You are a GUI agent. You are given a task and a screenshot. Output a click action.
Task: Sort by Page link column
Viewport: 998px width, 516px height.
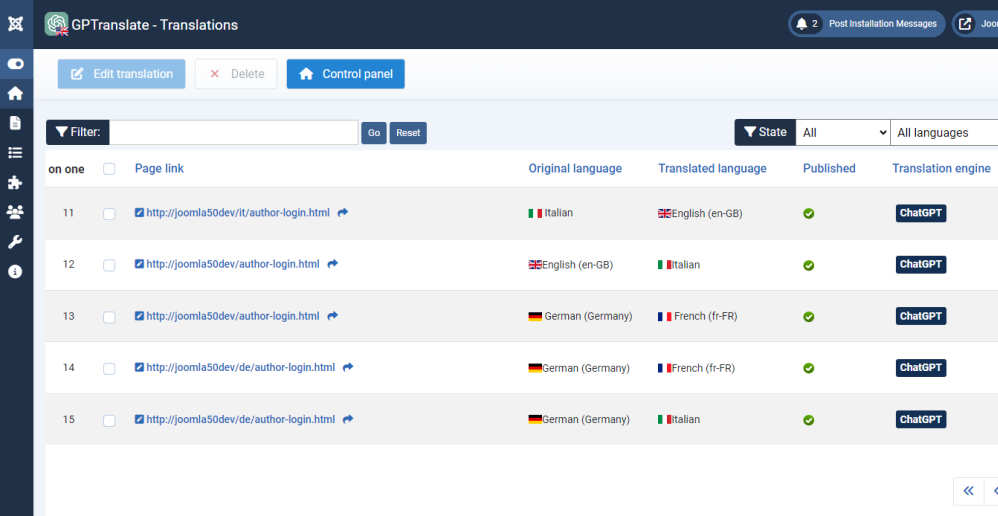click(x=159, y=169)
